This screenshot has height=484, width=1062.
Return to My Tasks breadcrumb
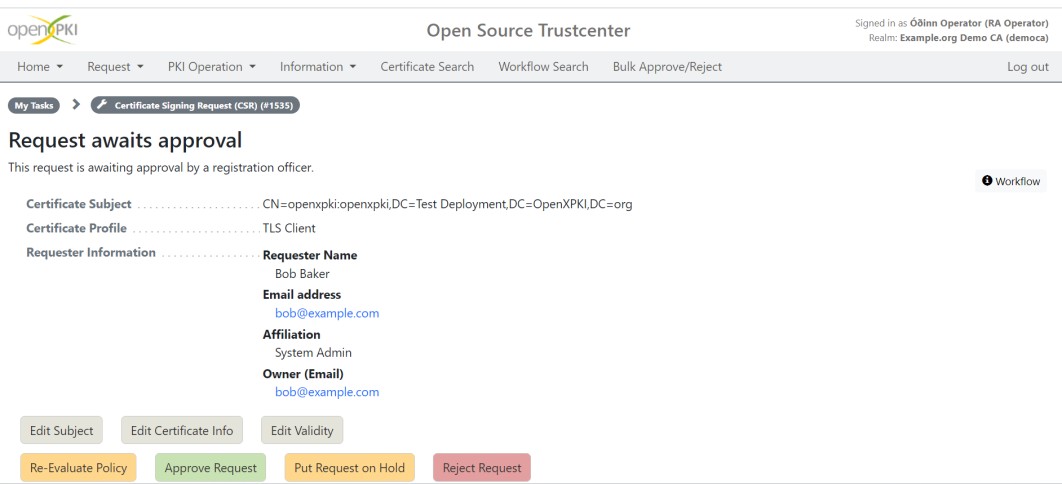click(34, 106)
